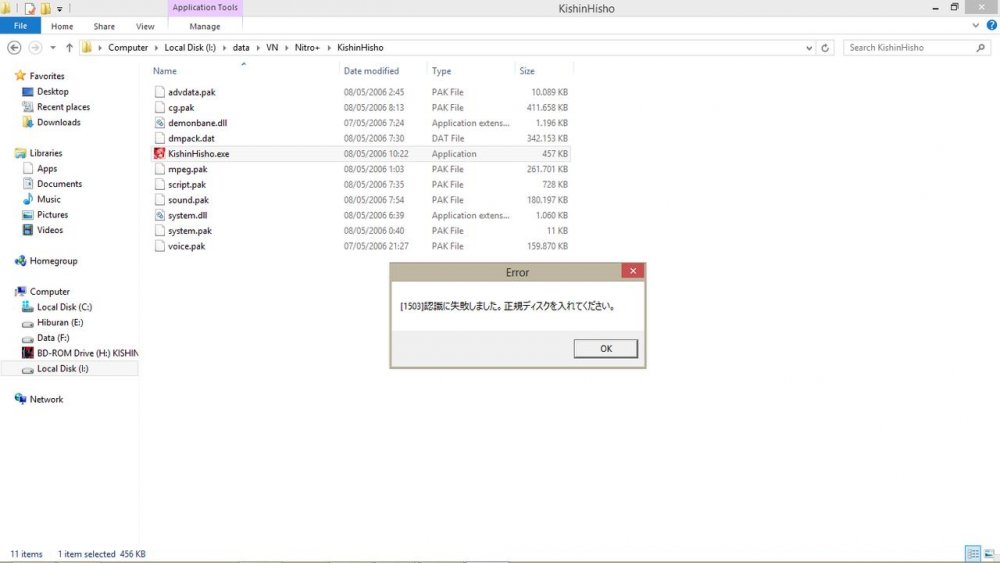Expand the ribbon with the chevron
The image size is (1000, 563).
(x=976, y=26)
